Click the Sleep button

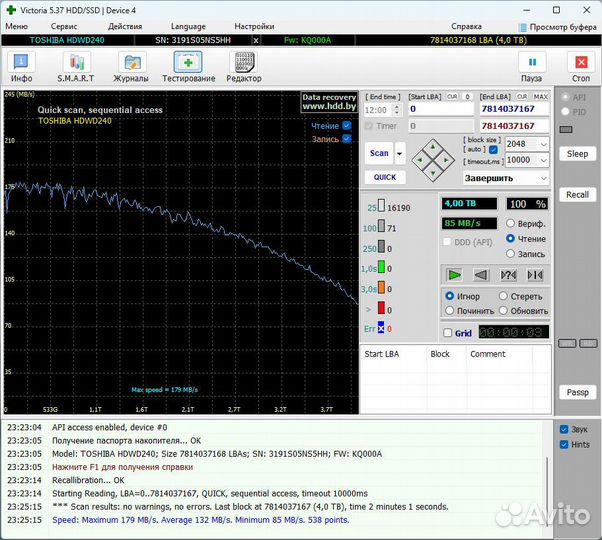tap(577, 154)
